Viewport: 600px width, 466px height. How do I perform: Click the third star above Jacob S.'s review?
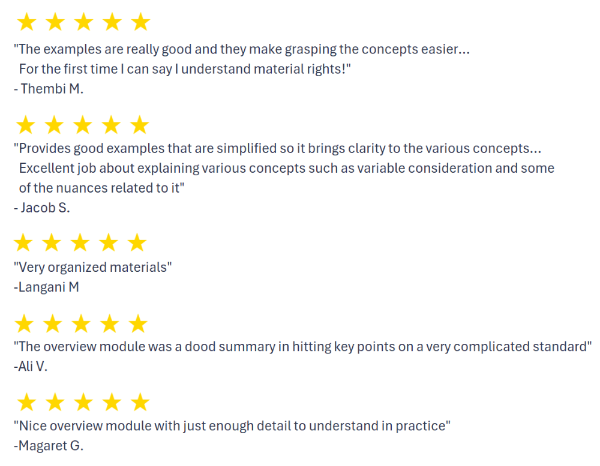pyautogui.click(x=83, y=125)
